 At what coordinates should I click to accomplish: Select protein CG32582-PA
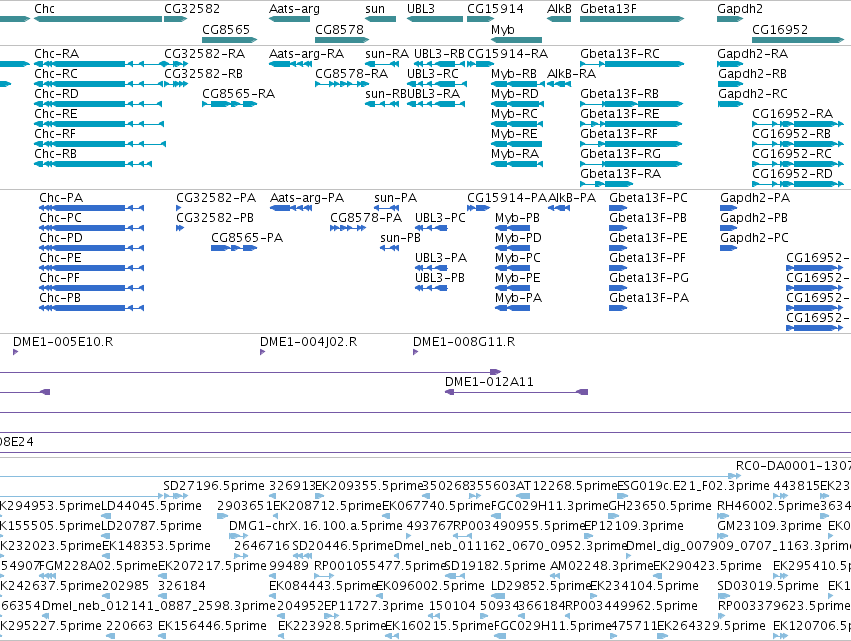[179, 208]
